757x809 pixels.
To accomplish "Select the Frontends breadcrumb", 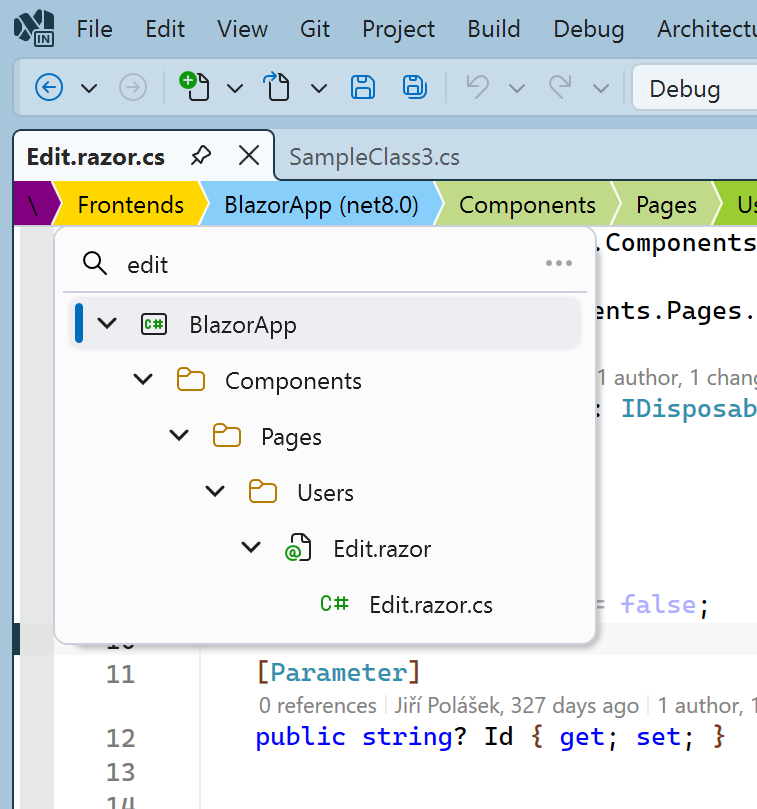I will (x=131, y=204).
